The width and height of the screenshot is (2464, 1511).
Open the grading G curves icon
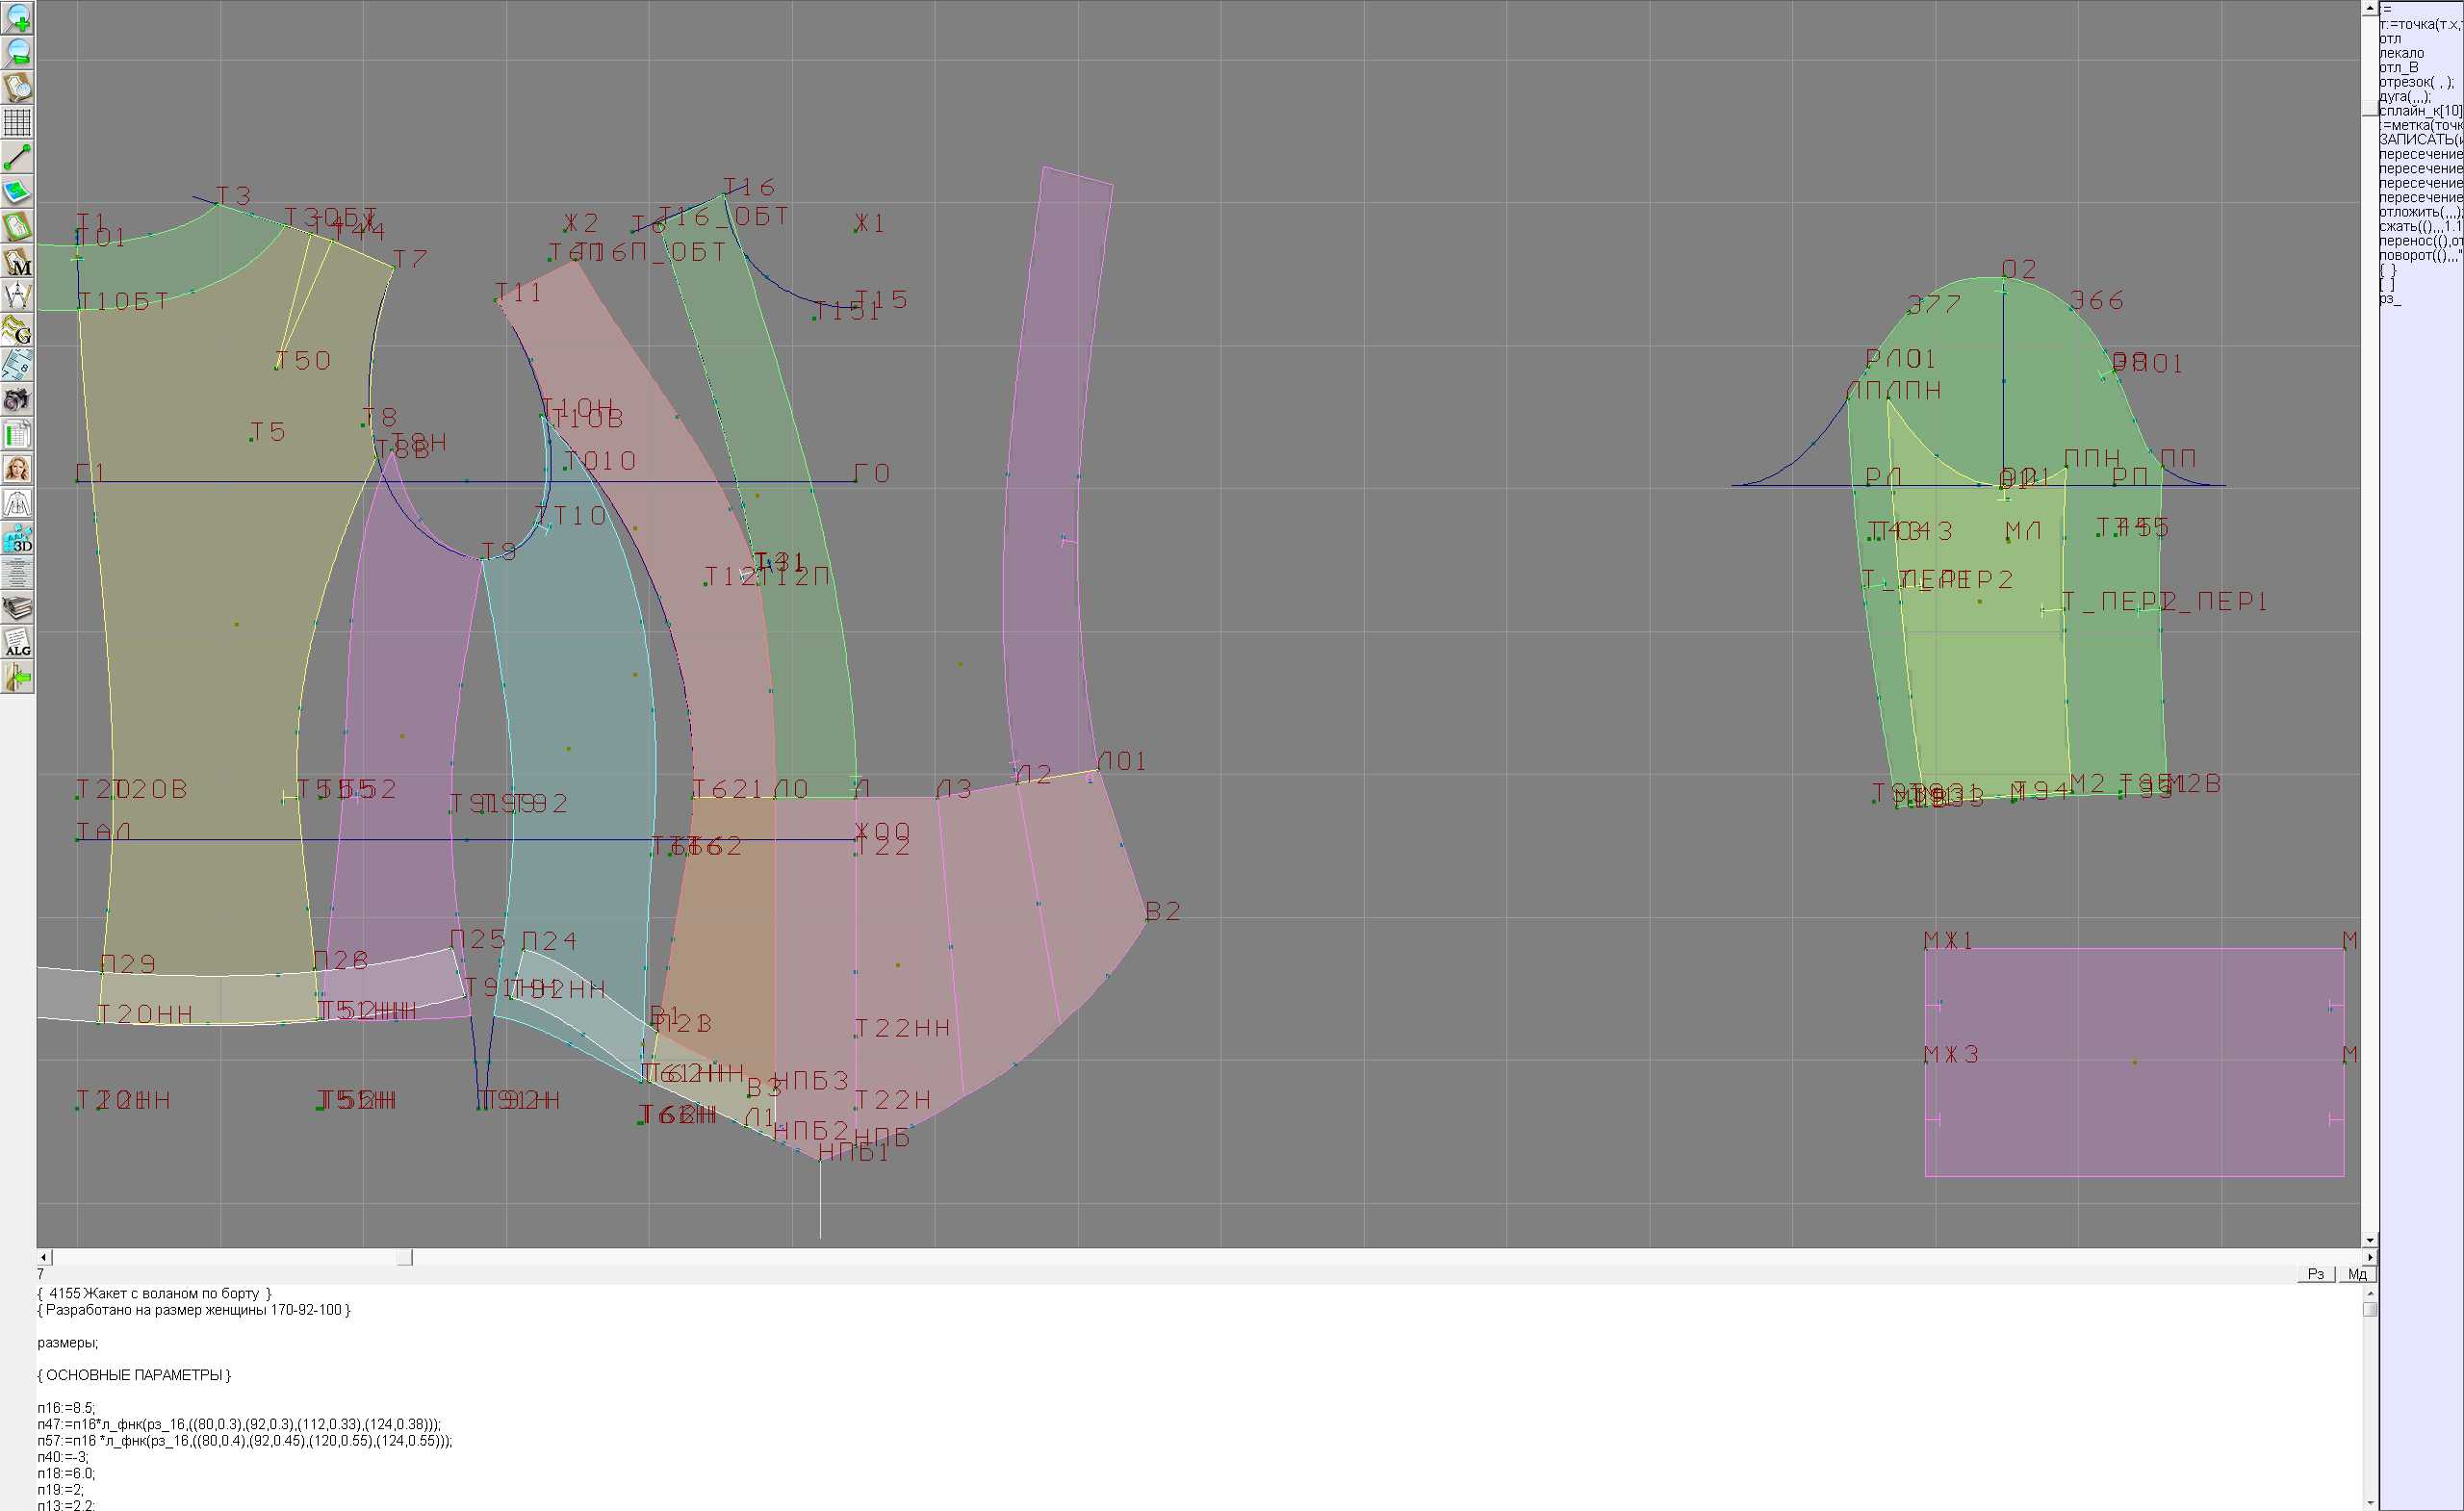pos(18,330)
